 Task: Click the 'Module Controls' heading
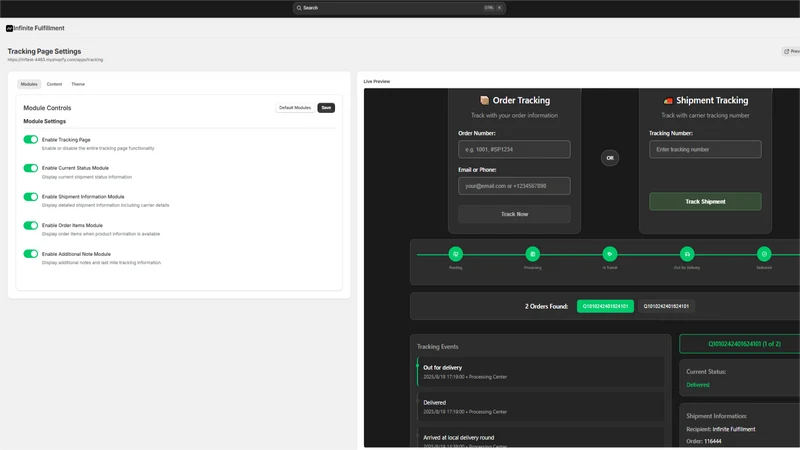(x=47, y=108)
